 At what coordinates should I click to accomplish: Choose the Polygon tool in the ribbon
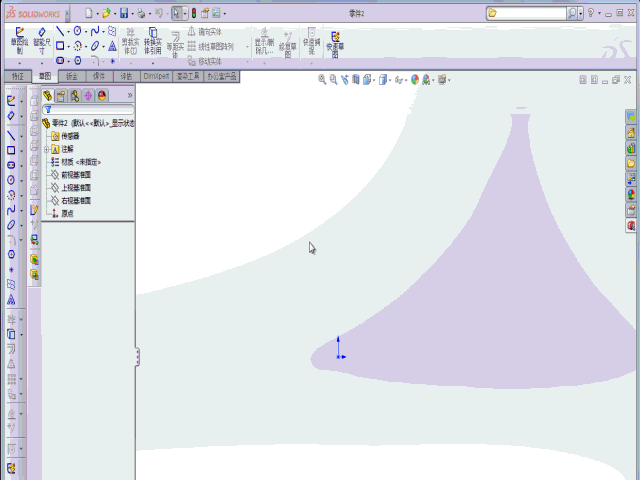pyautogui.click(x=78, y=61)
